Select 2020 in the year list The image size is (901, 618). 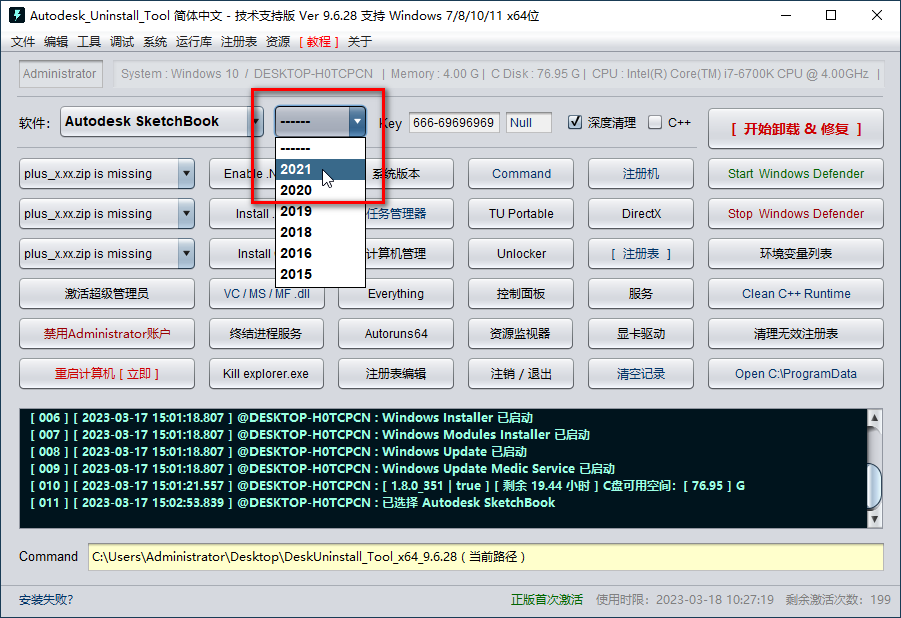click(320, 190)
